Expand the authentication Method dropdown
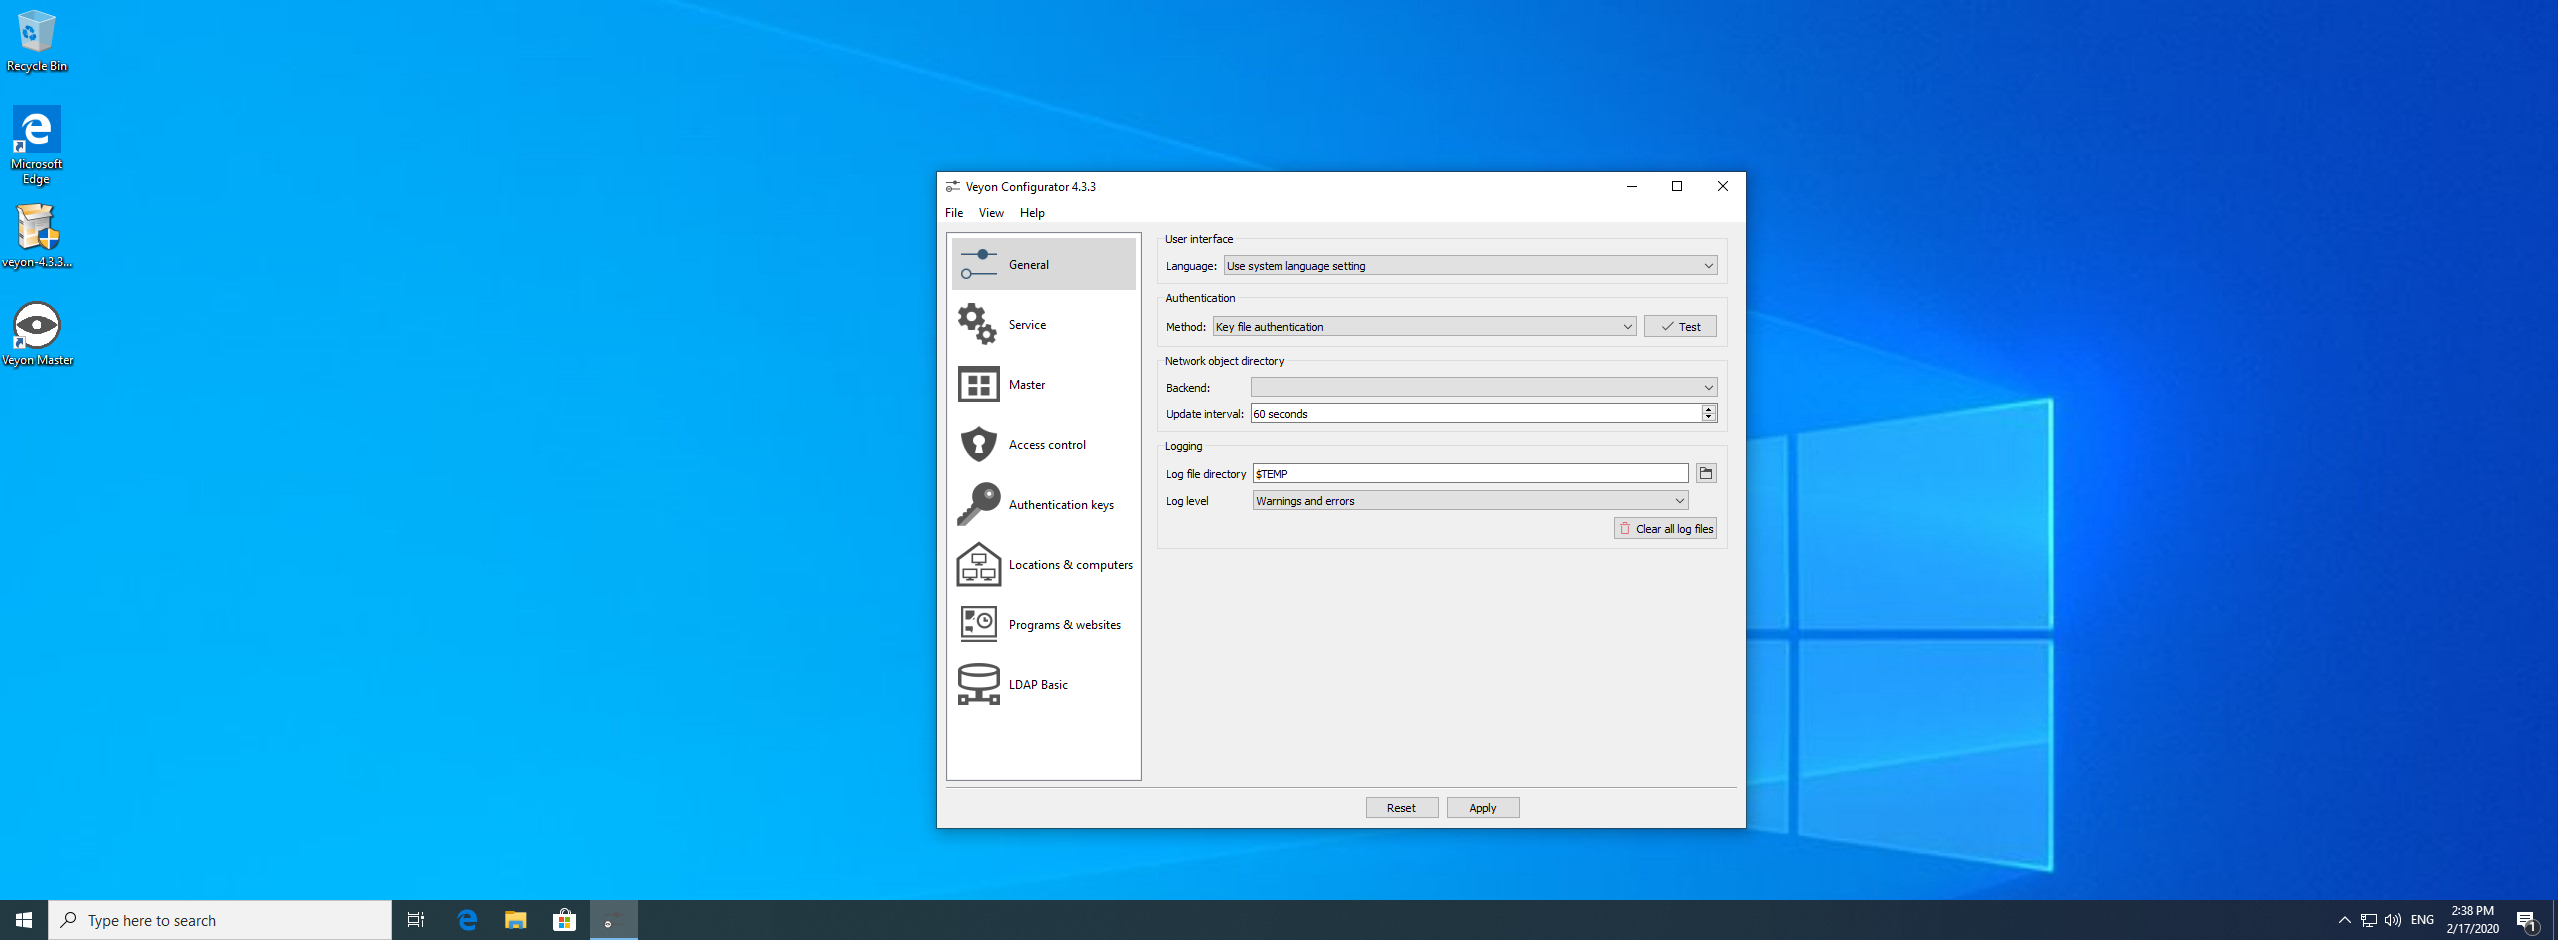 pyautogui.click(x=1425, y=326)
